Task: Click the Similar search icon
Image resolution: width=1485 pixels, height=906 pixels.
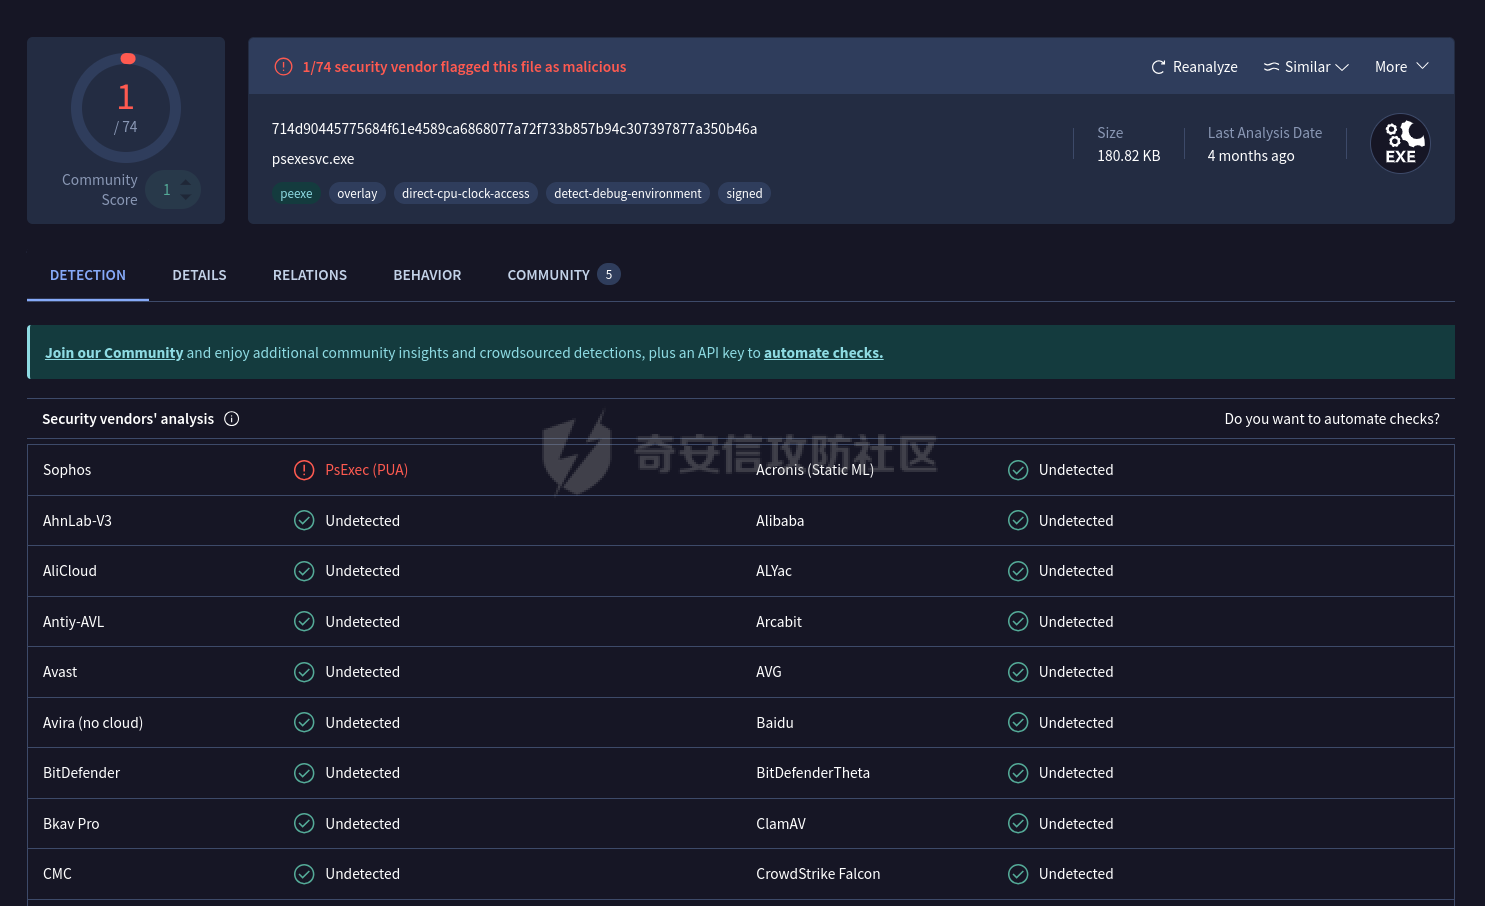Action: click(x=1271, y=67)
